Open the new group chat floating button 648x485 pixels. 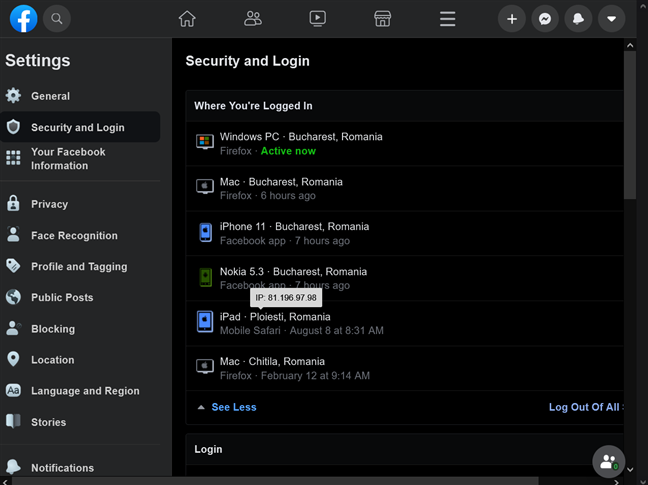point(608,461)
